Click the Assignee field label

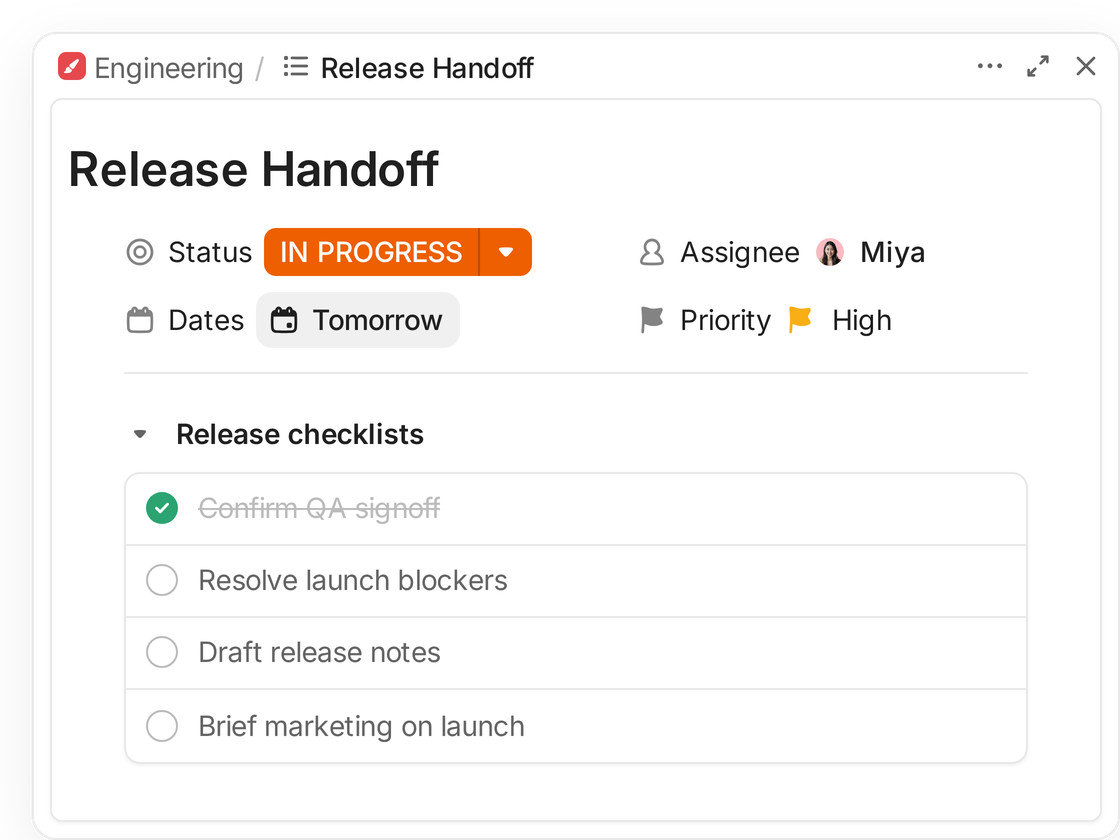tap(740, 253)
